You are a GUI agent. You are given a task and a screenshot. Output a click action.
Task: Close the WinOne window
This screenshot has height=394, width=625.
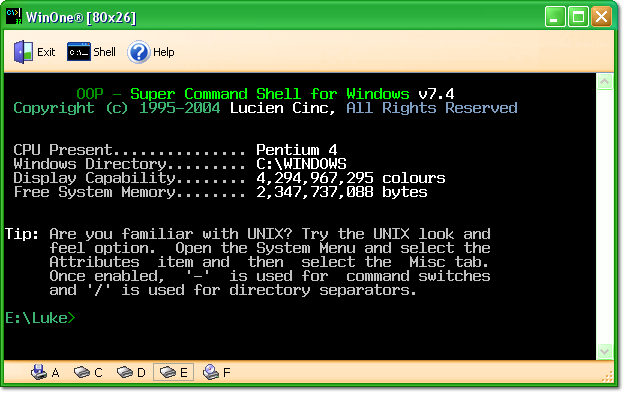pyautogui.click(x=601, y=17)
